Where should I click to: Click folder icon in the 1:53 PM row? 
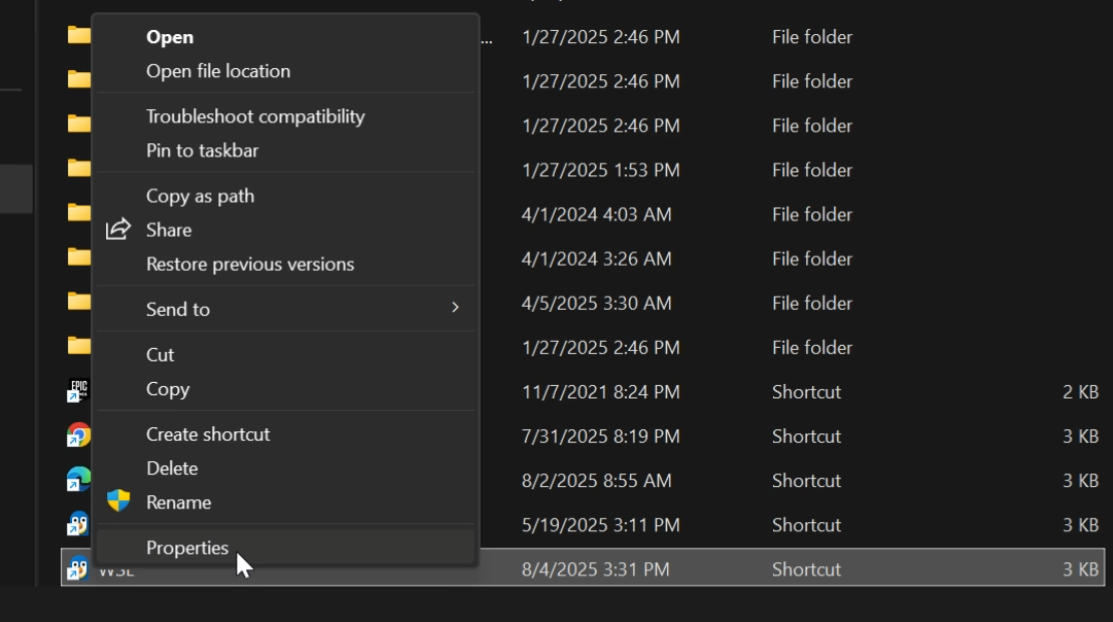[78, 169]
